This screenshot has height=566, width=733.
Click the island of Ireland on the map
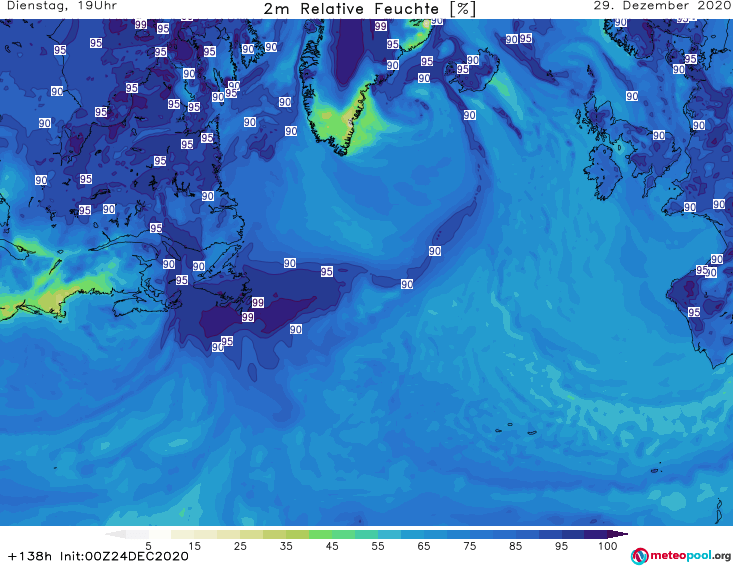[605, 174]
